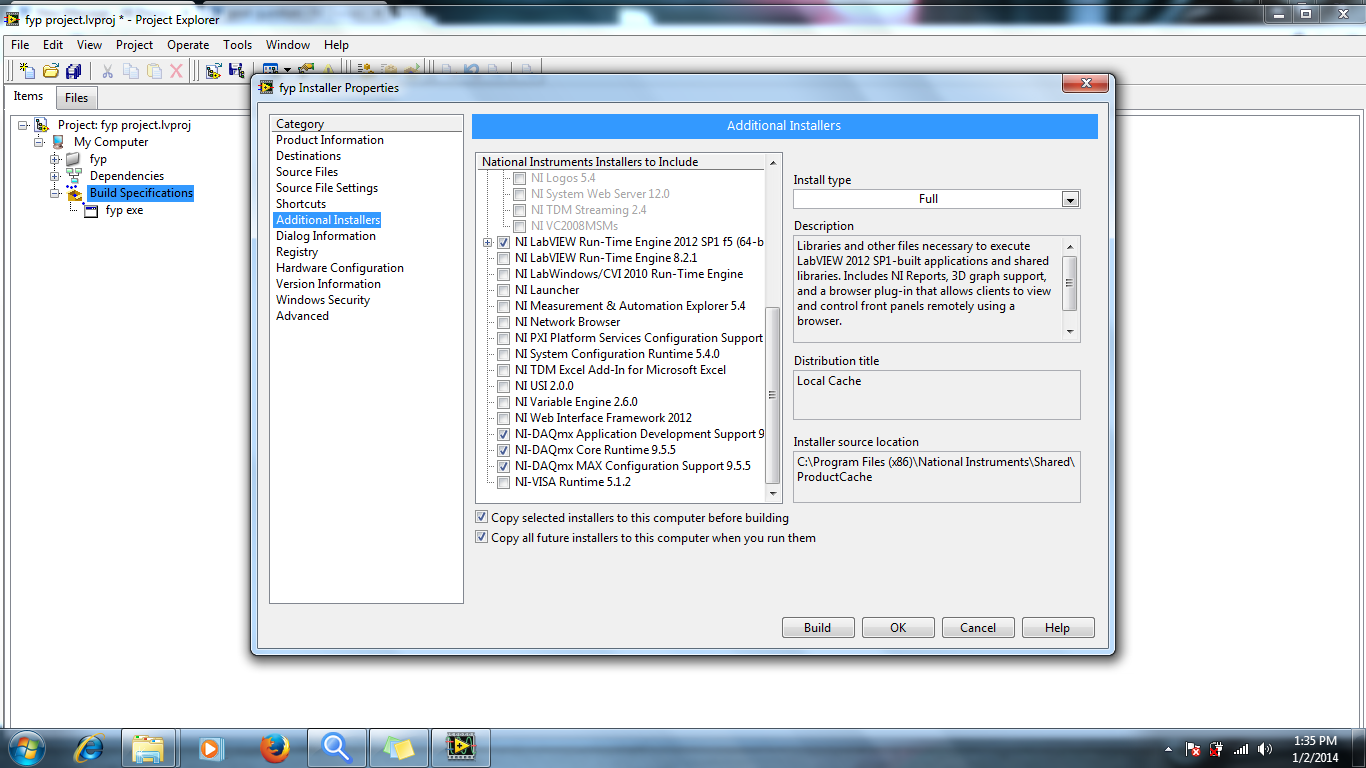Check NI Measurement & Automation Explorer 5.4
This screenshot has height=768, width=1366.
point(504,306)
